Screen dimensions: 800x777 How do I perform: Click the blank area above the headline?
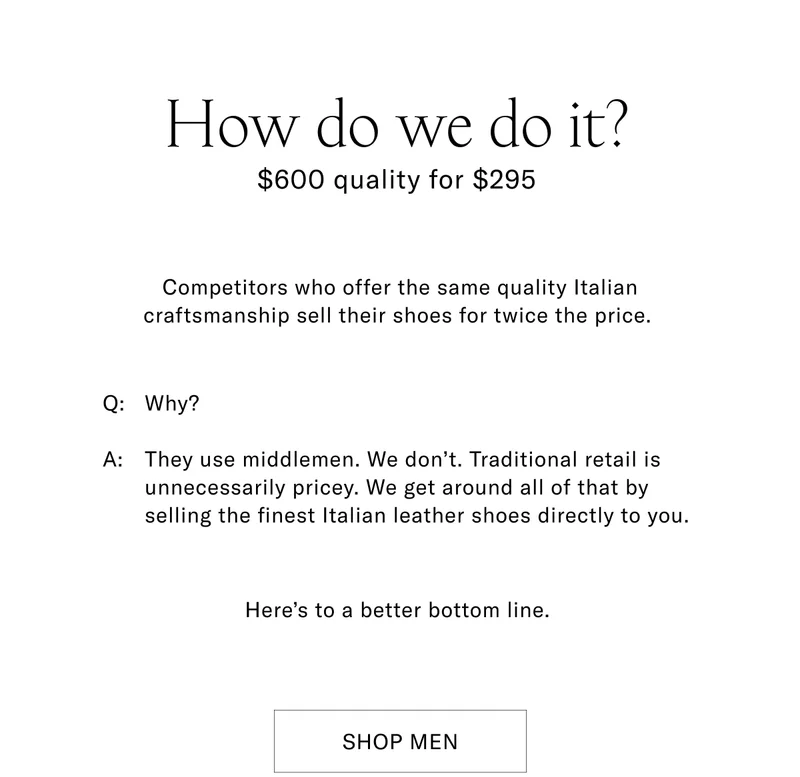point(400,45)
